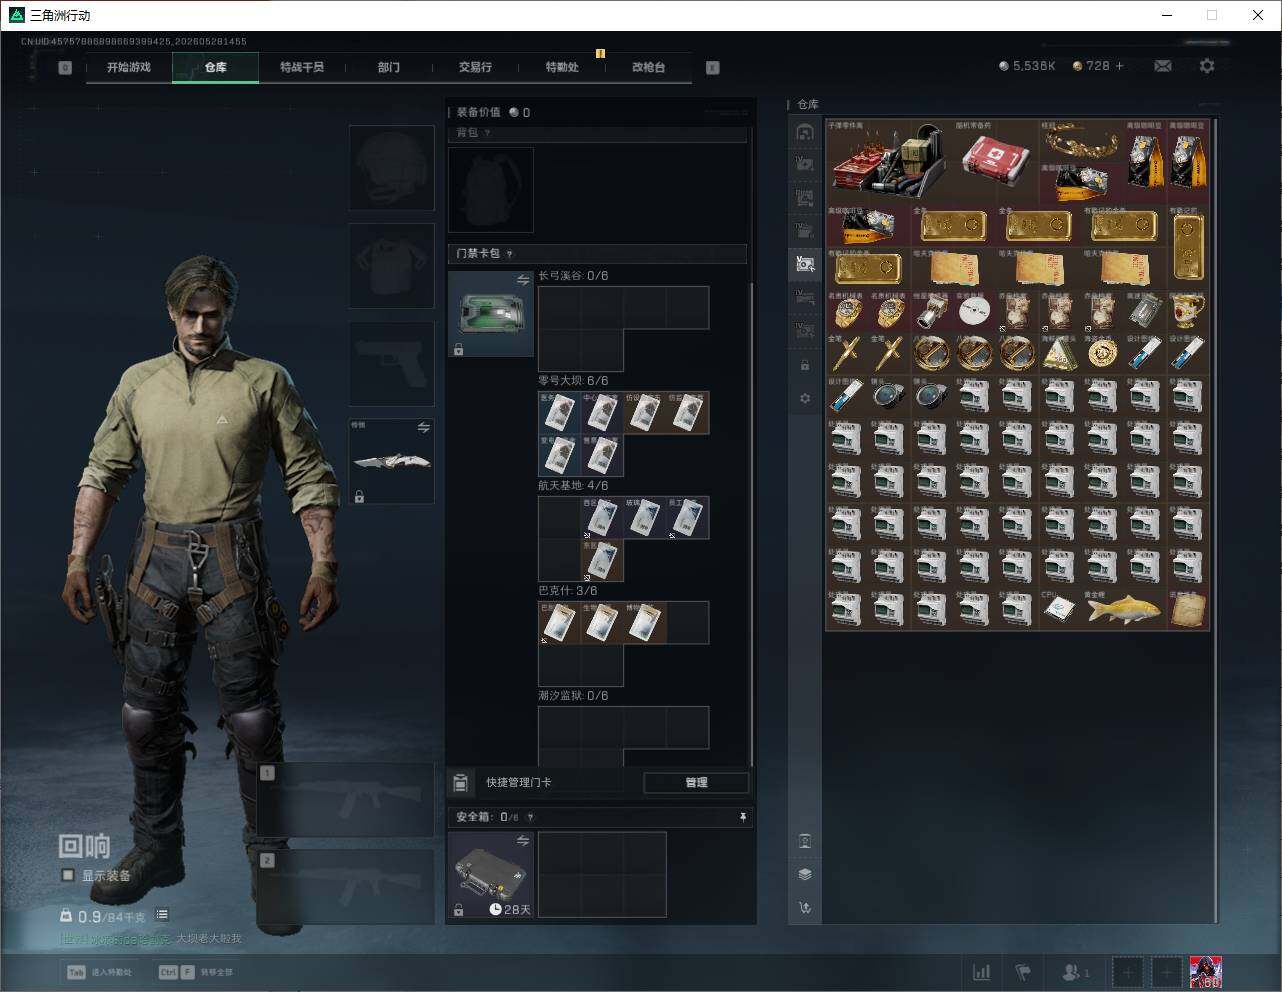Select the golden fish 黄金鲤 item
Image resolution: width=1282 pixels, height=992 pixels.
pos(1124,608)
